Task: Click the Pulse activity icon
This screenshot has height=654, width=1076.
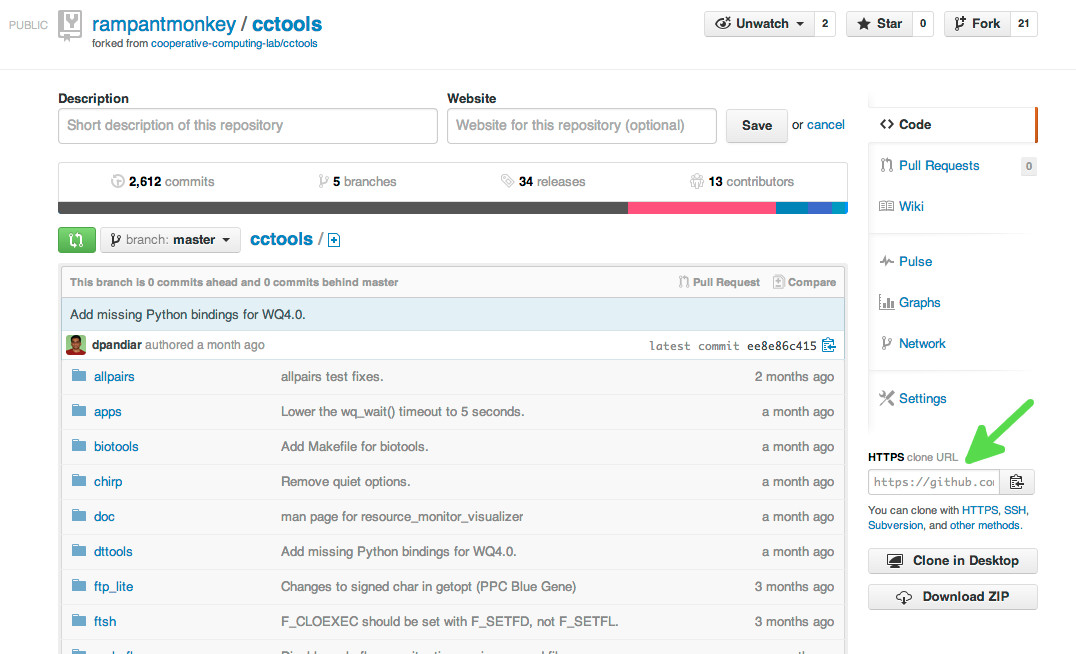Action: 887,261
